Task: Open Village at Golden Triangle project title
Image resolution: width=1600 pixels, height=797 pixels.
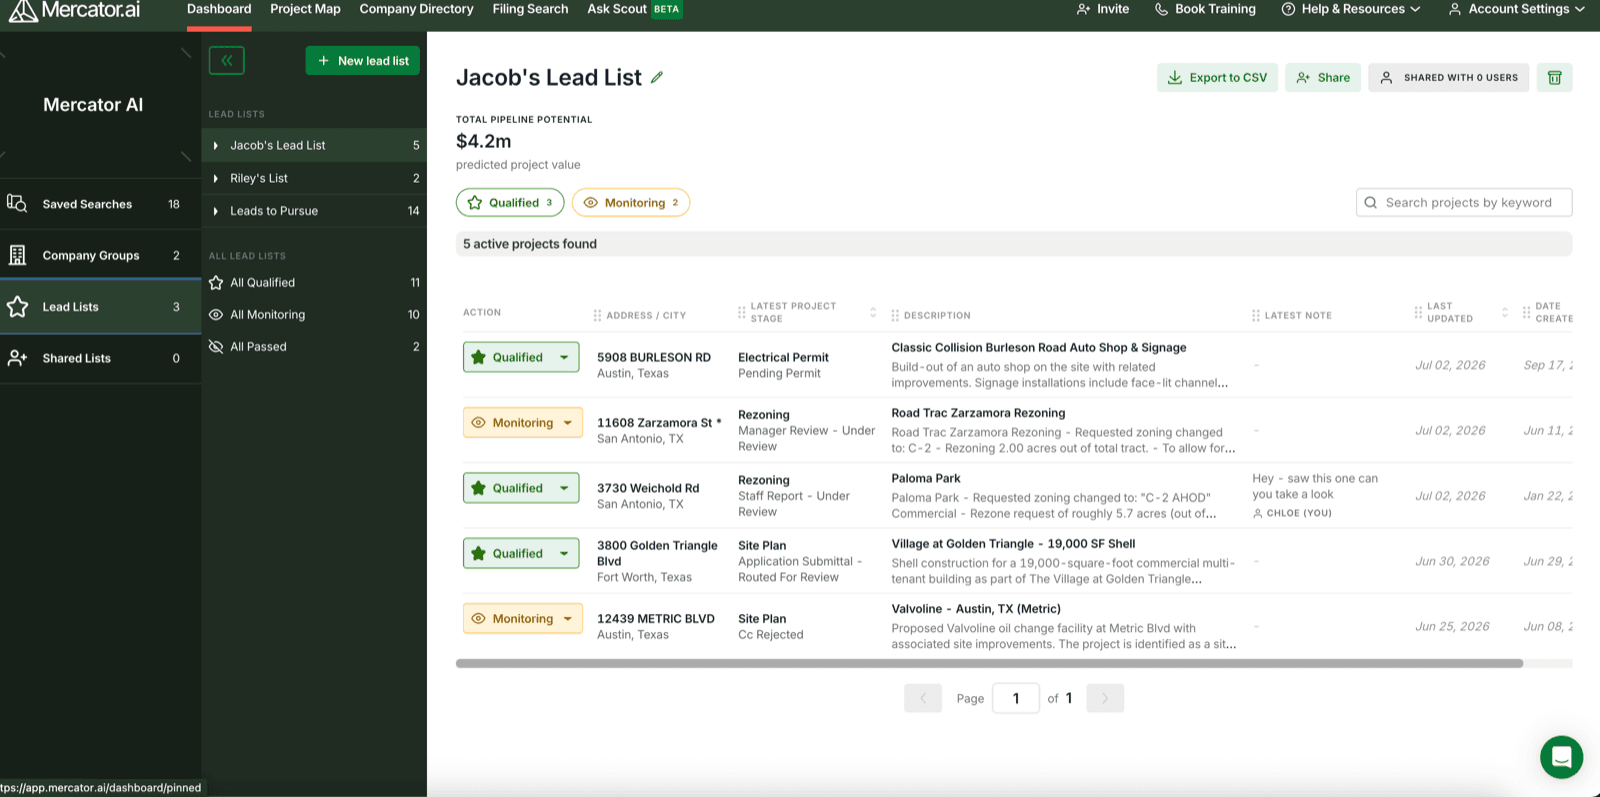Action: pos(1013,544)
